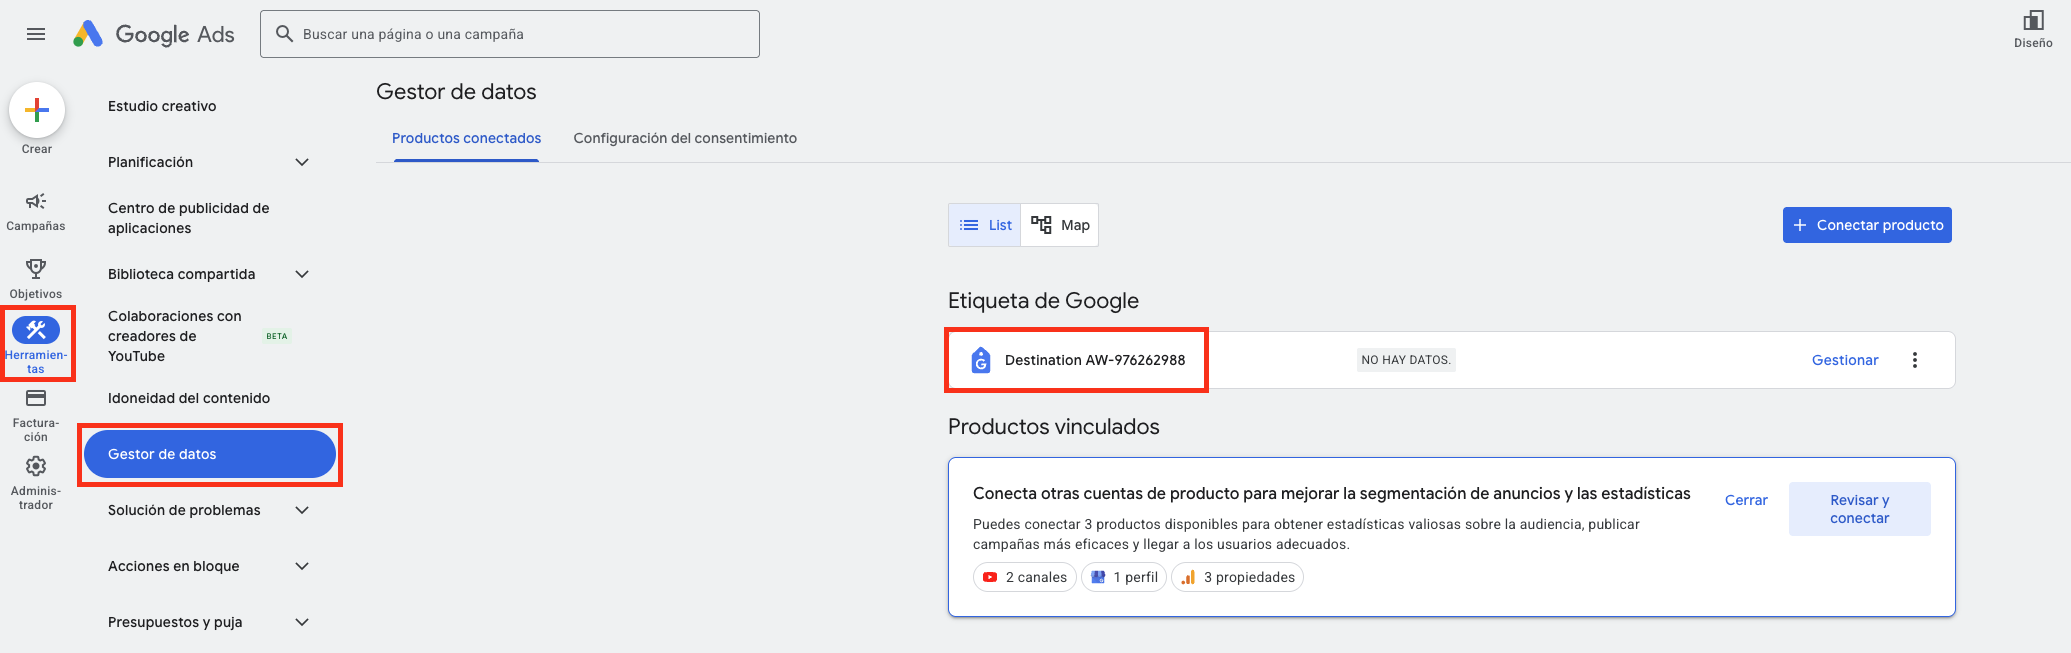This screenshot has height=653, width=2071.
Task: Expand the Planificación section
Action: tap(210, 162)
